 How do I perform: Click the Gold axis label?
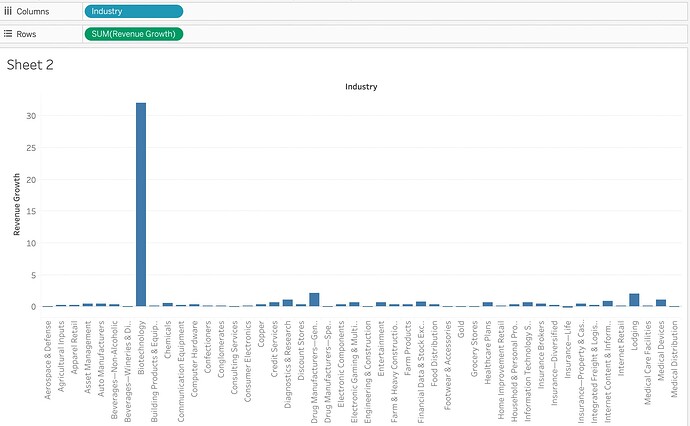(461, 326)
